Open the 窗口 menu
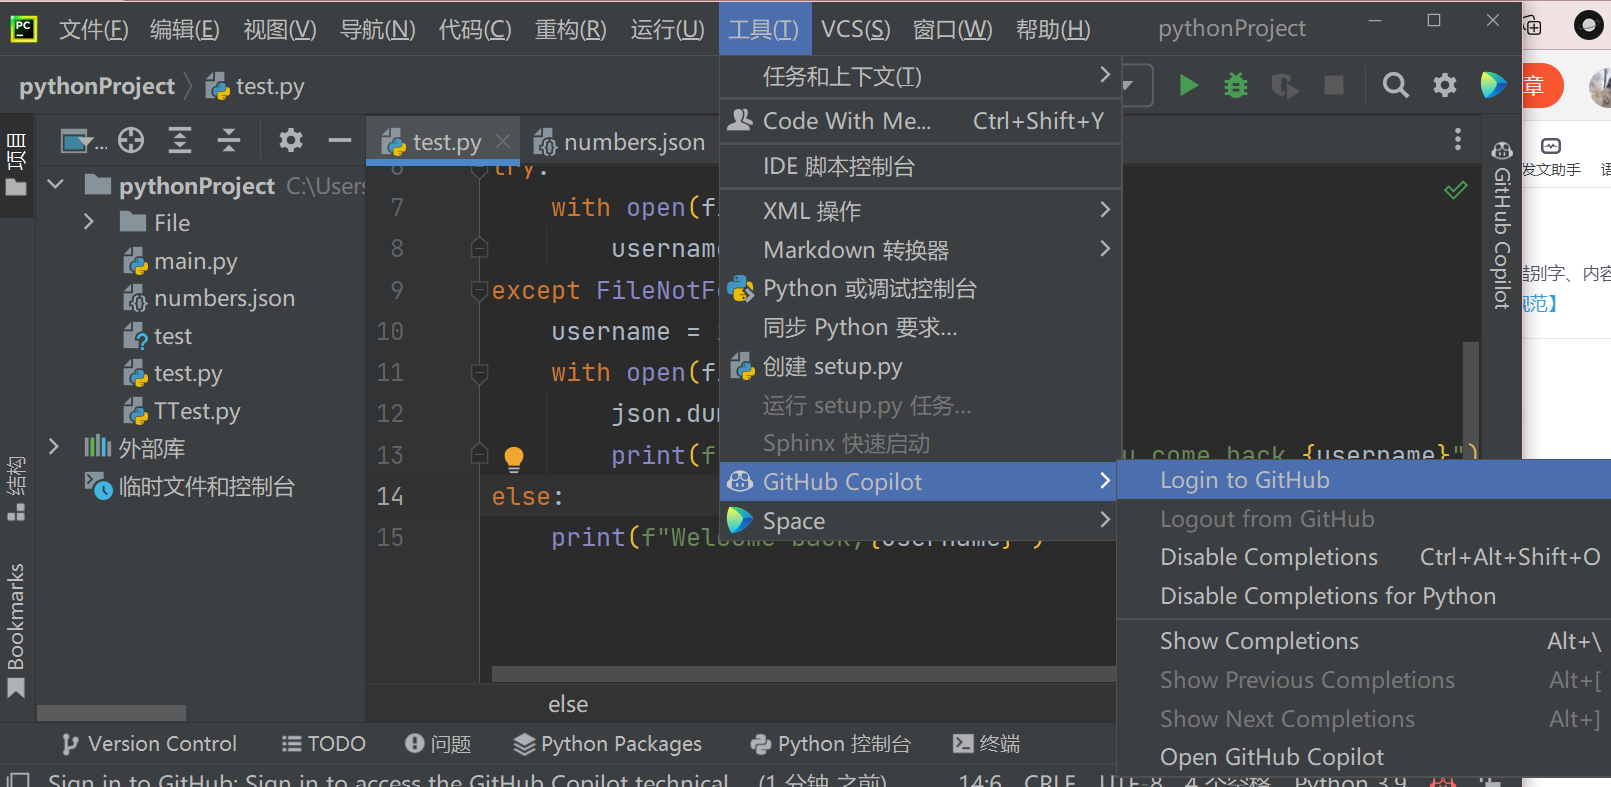Screen dimensions: 1611x787 tap(952, 29)
